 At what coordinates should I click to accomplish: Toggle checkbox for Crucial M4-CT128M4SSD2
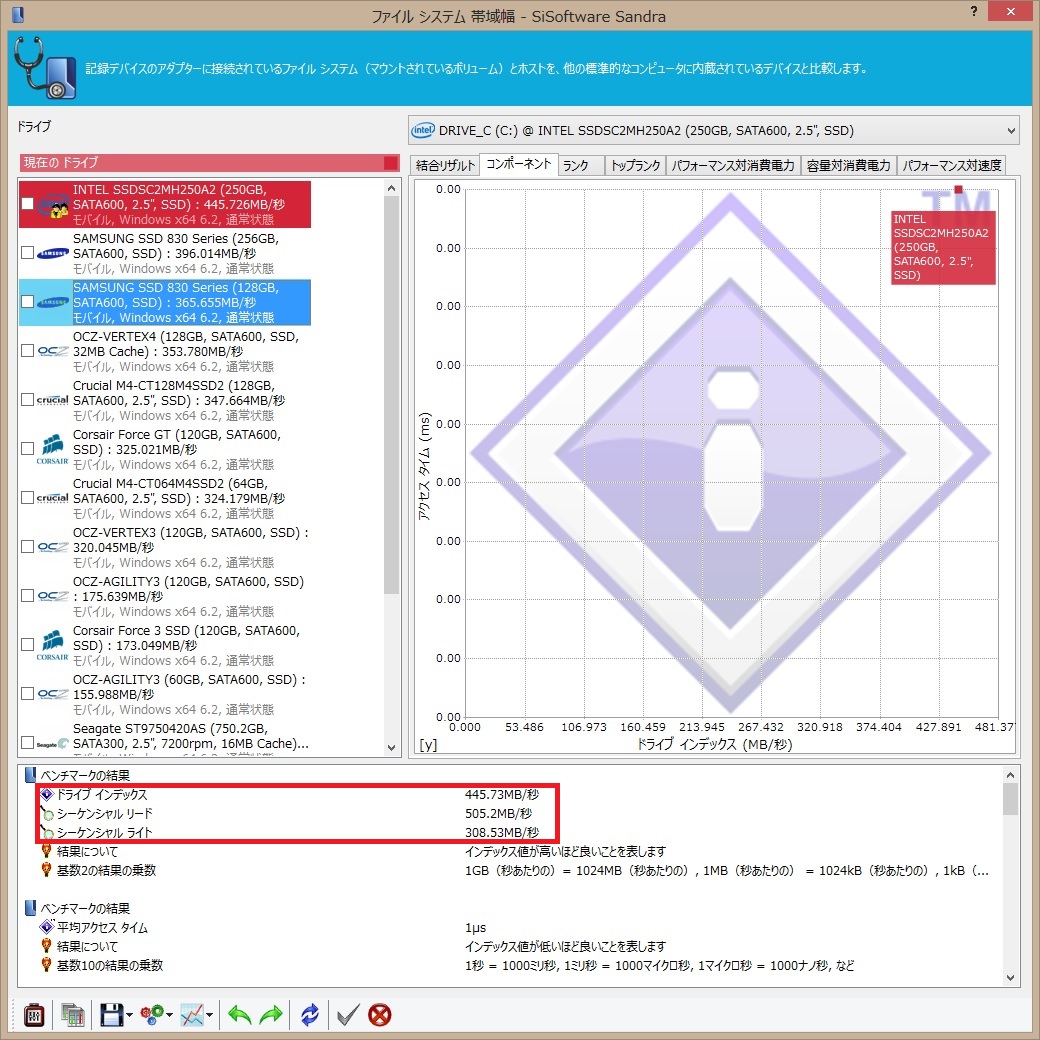click(x=27, y=400)
